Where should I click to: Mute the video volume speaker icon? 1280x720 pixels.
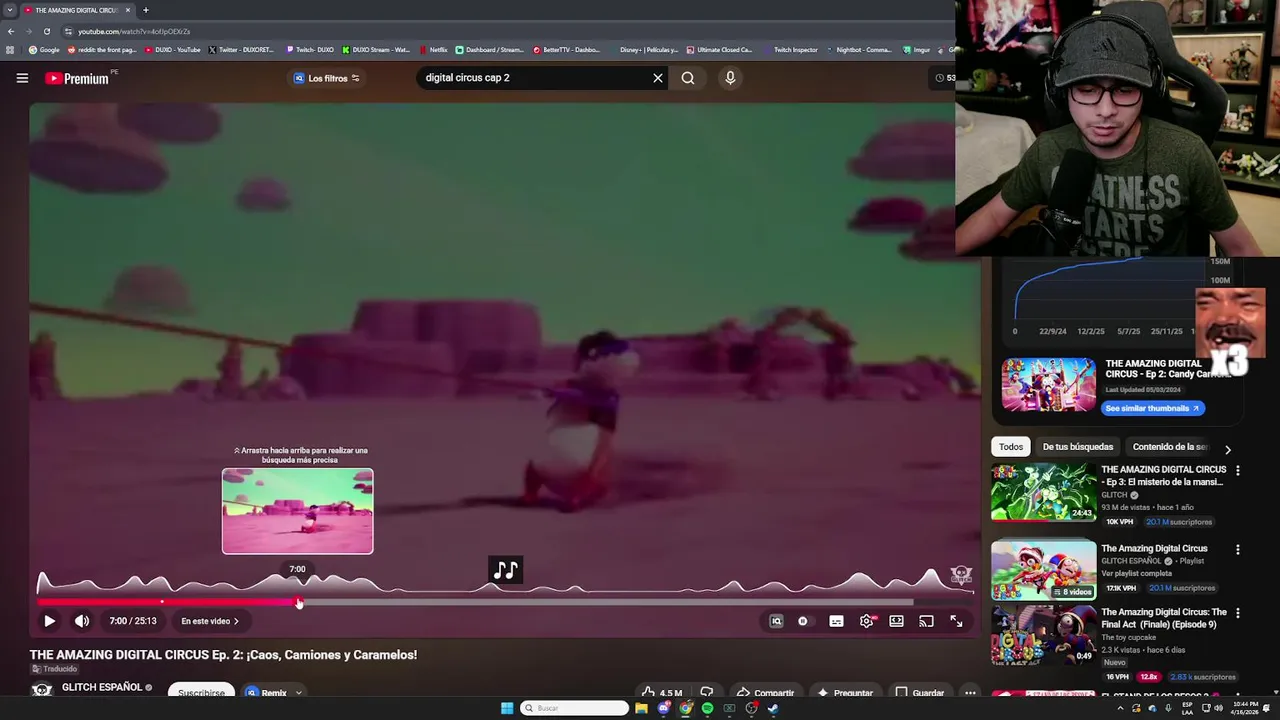click(82, 621)
